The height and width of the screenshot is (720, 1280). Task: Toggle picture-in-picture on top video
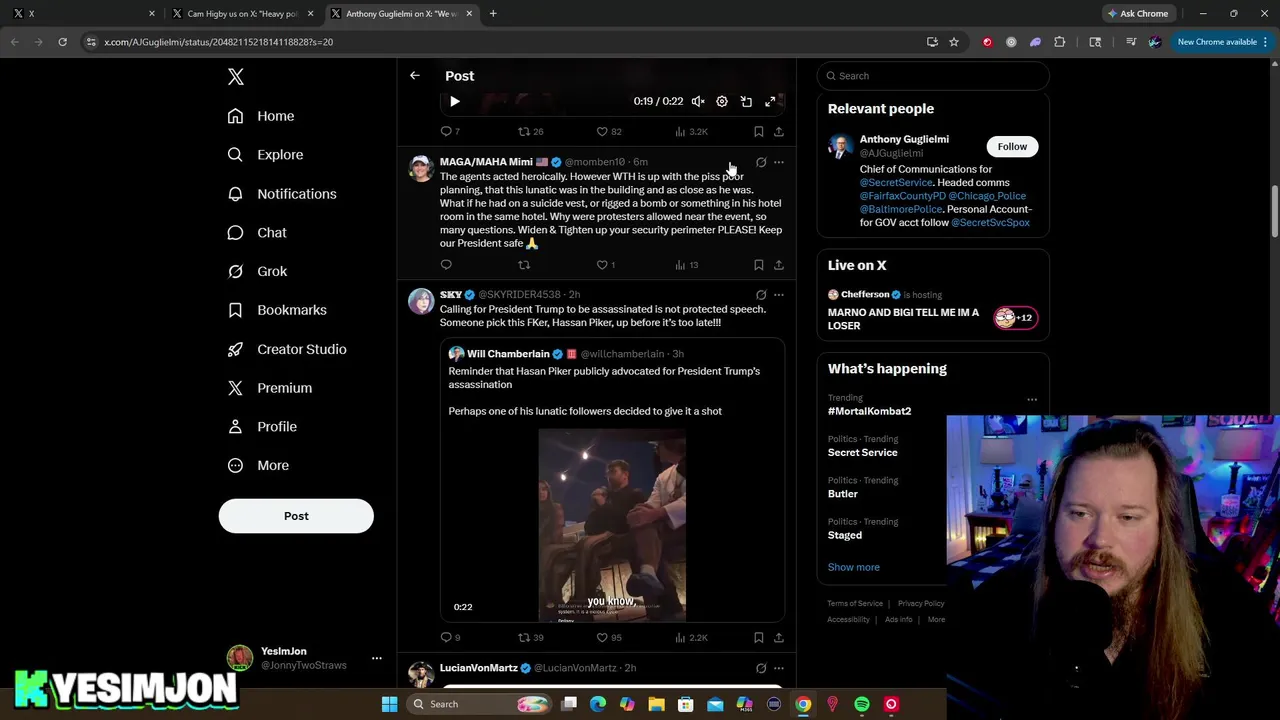(x=746, y=101)
